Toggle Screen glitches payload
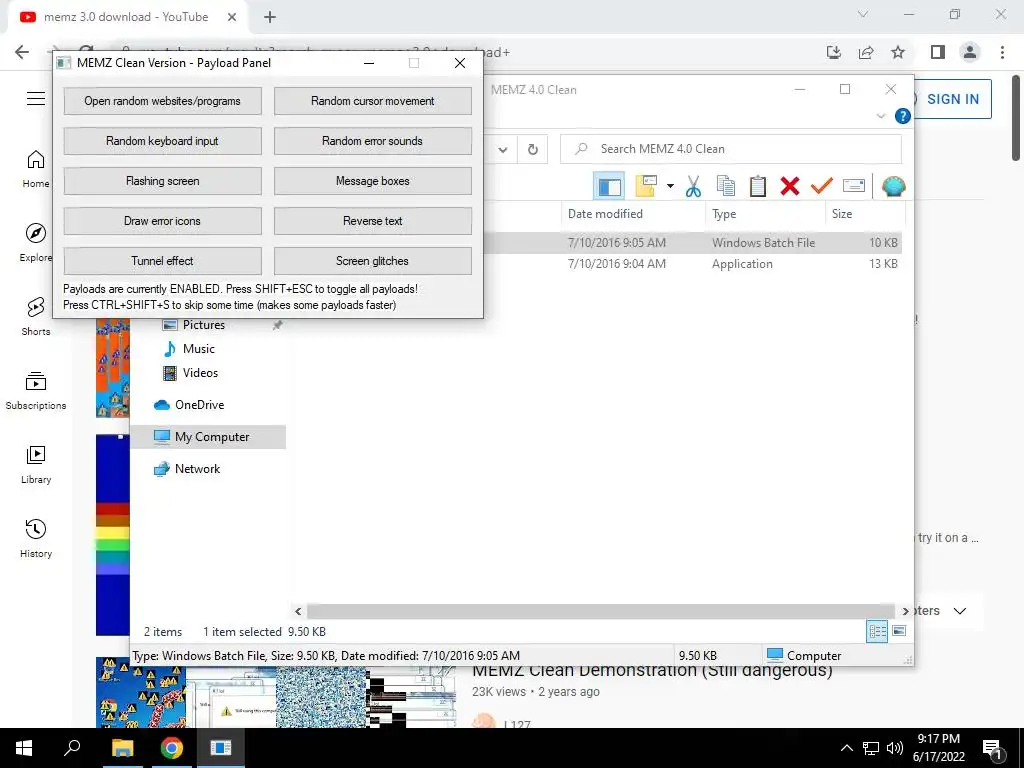The height and width of the screenshot is (768, 1024). point(373,261)
